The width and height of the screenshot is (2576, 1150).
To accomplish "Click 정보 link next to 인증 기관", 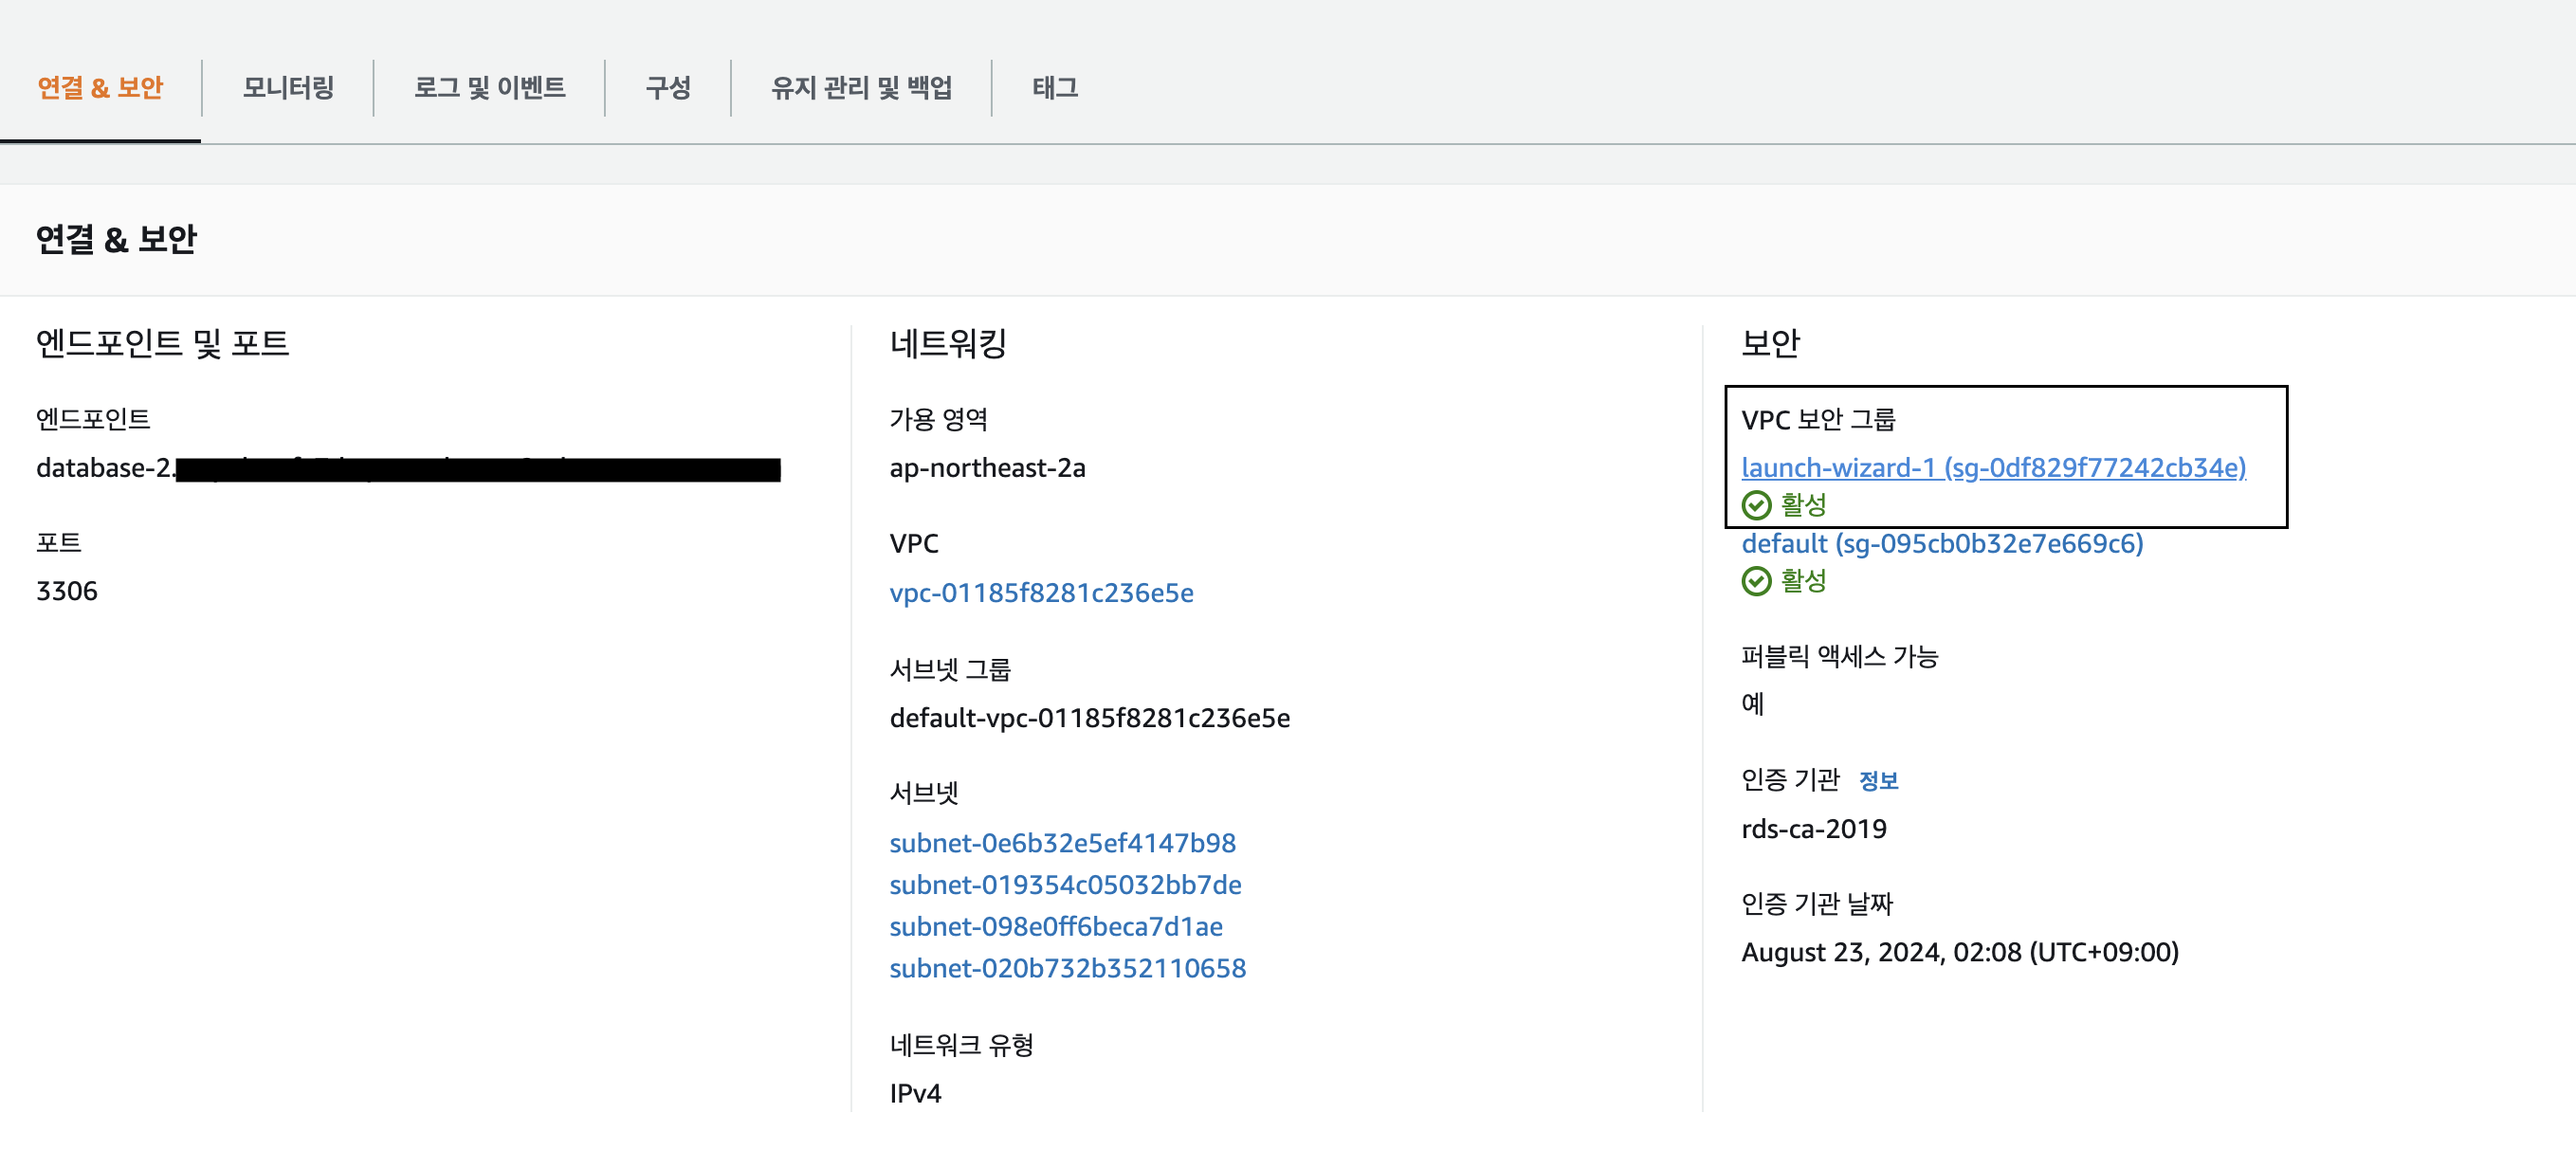I will click(1878, 781).
